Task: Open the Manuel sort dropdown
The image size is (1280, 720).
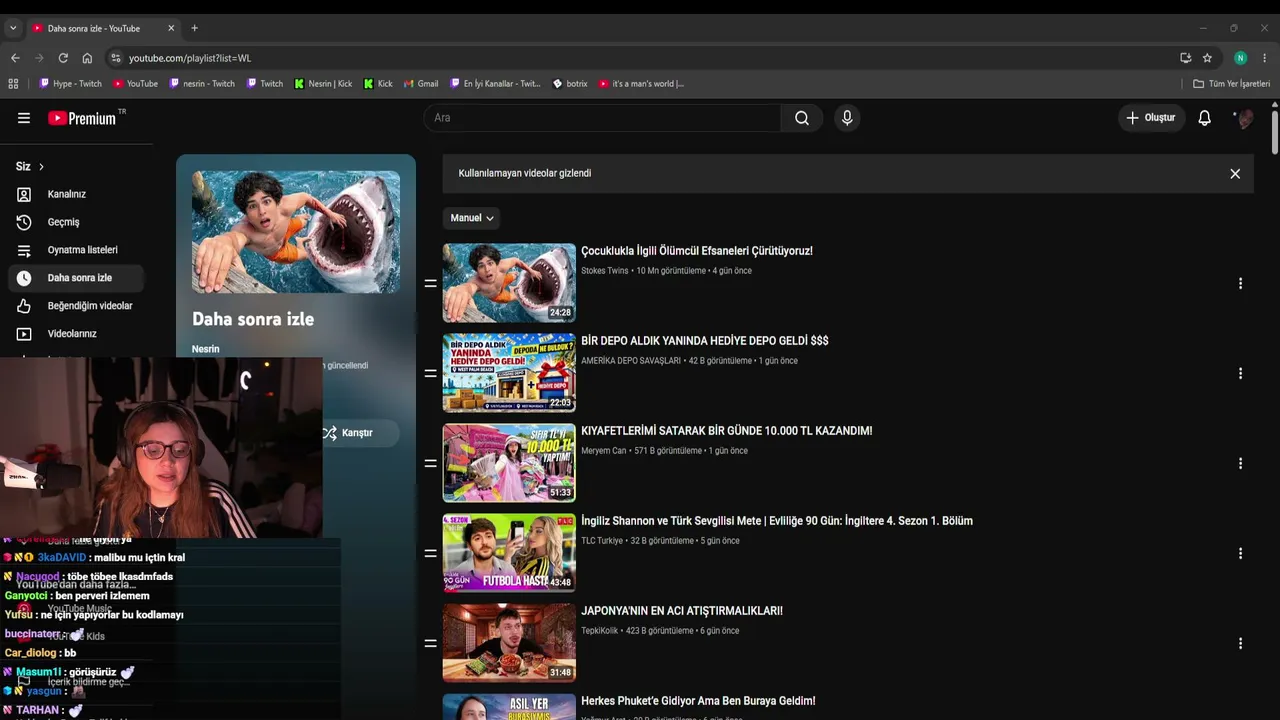Action: point(472,218)
